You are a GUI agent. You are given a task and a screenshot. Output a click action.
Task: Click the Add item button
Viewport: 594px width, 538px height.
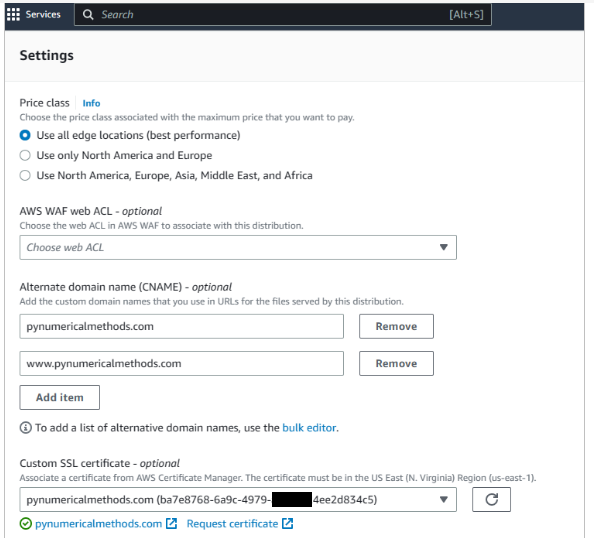pyautogui.click(x=59, y=397)
